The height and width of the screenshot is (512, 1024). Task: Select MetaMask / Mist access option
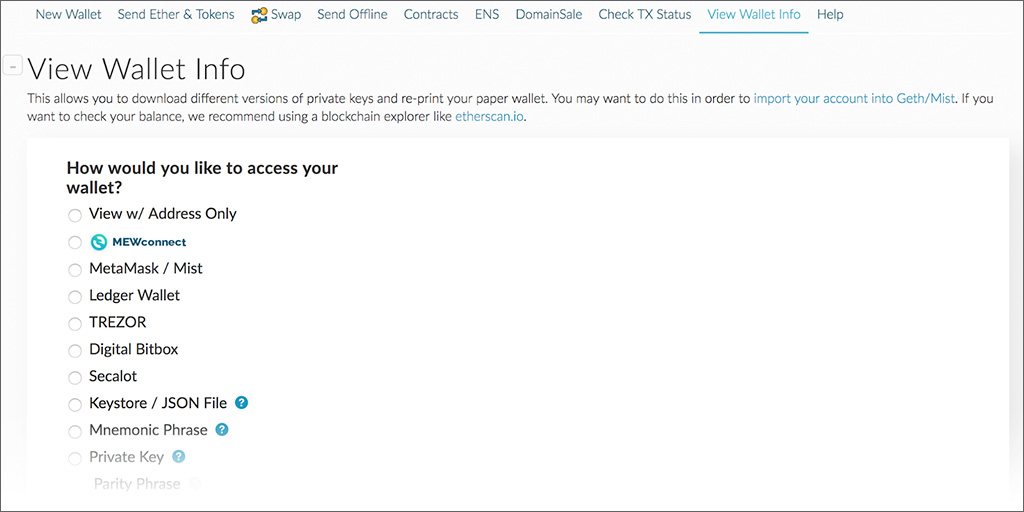point(75,270)
